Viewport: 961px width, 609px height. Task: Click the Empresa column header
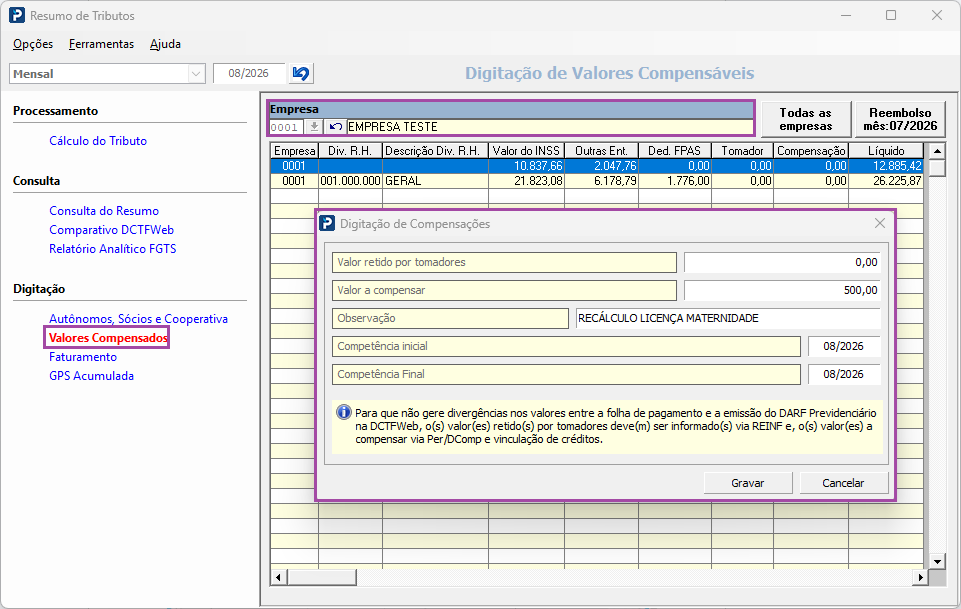tap(294, 151)
